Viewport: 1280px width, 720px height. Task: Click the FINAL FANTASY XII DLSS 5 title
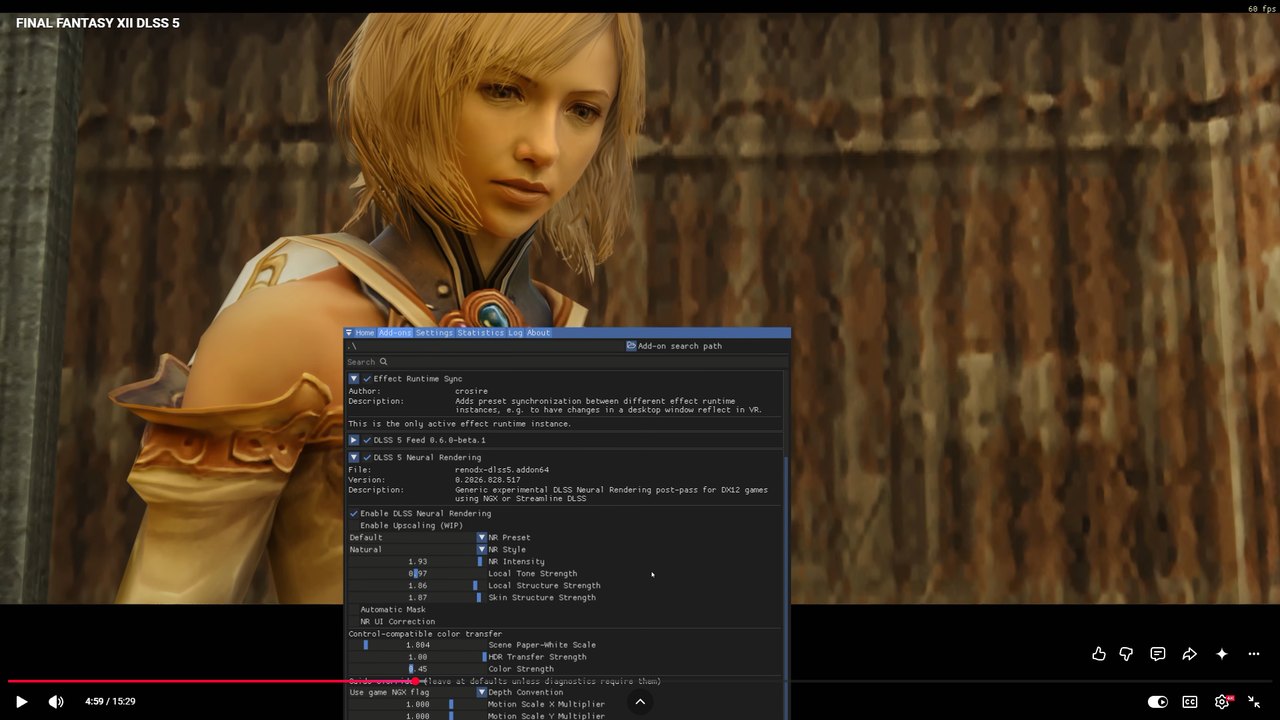pos(98,23)
